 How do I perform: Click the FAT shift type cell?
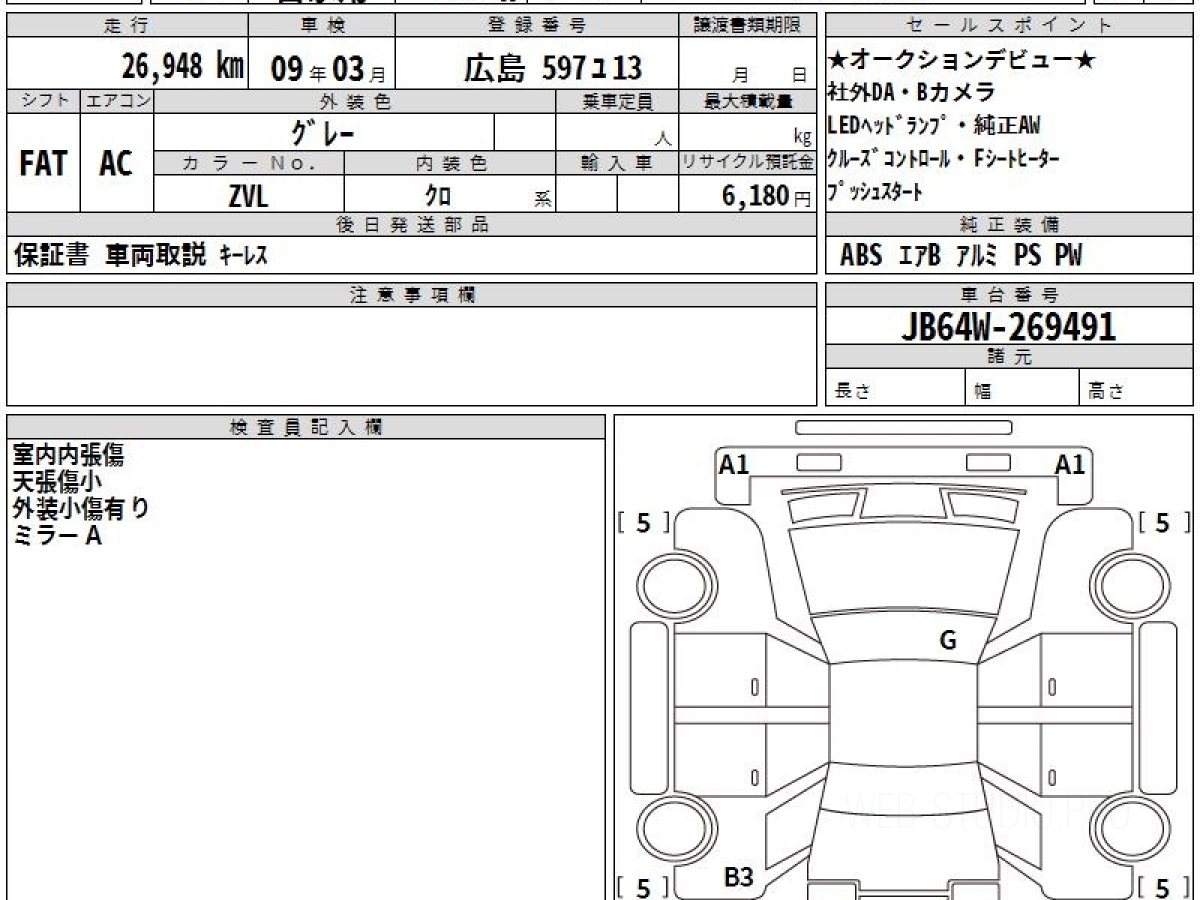click(x=43, y=164)
